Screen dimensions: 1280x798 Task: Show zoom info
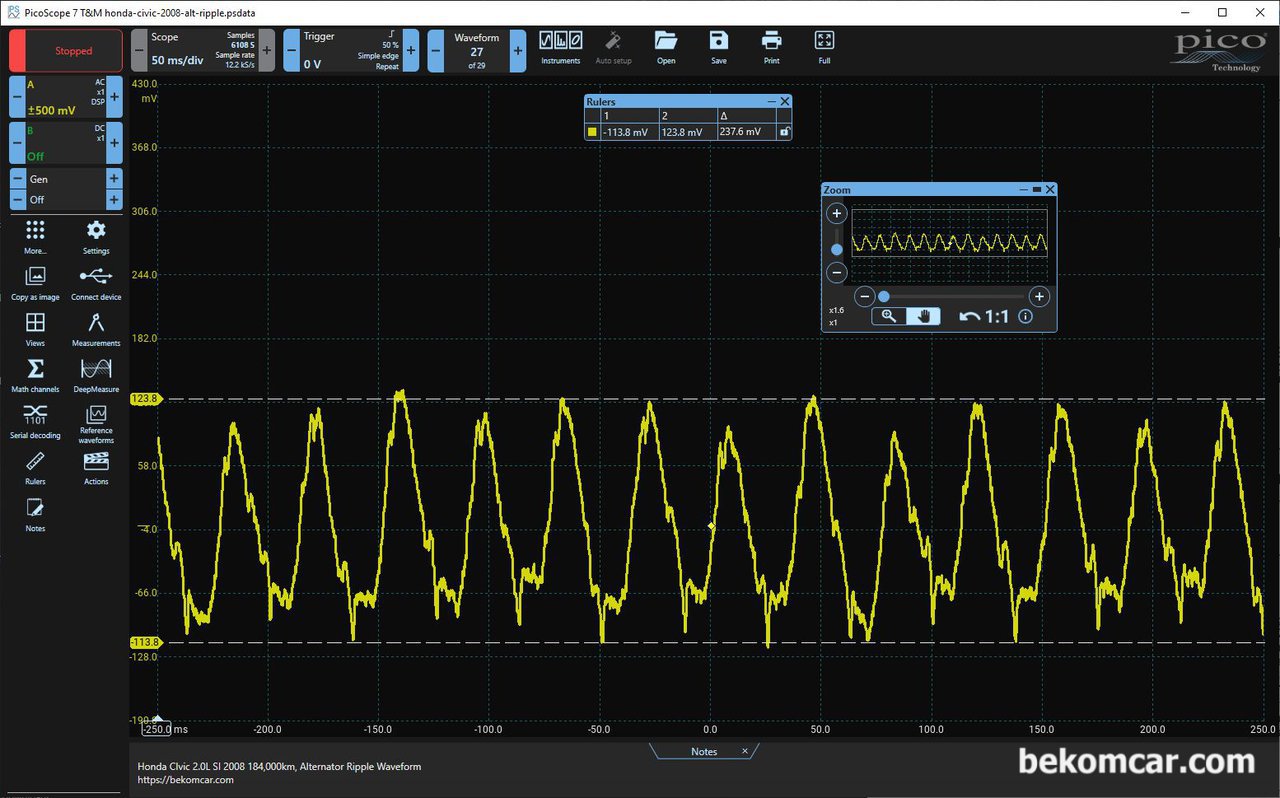click(1025, 316)
